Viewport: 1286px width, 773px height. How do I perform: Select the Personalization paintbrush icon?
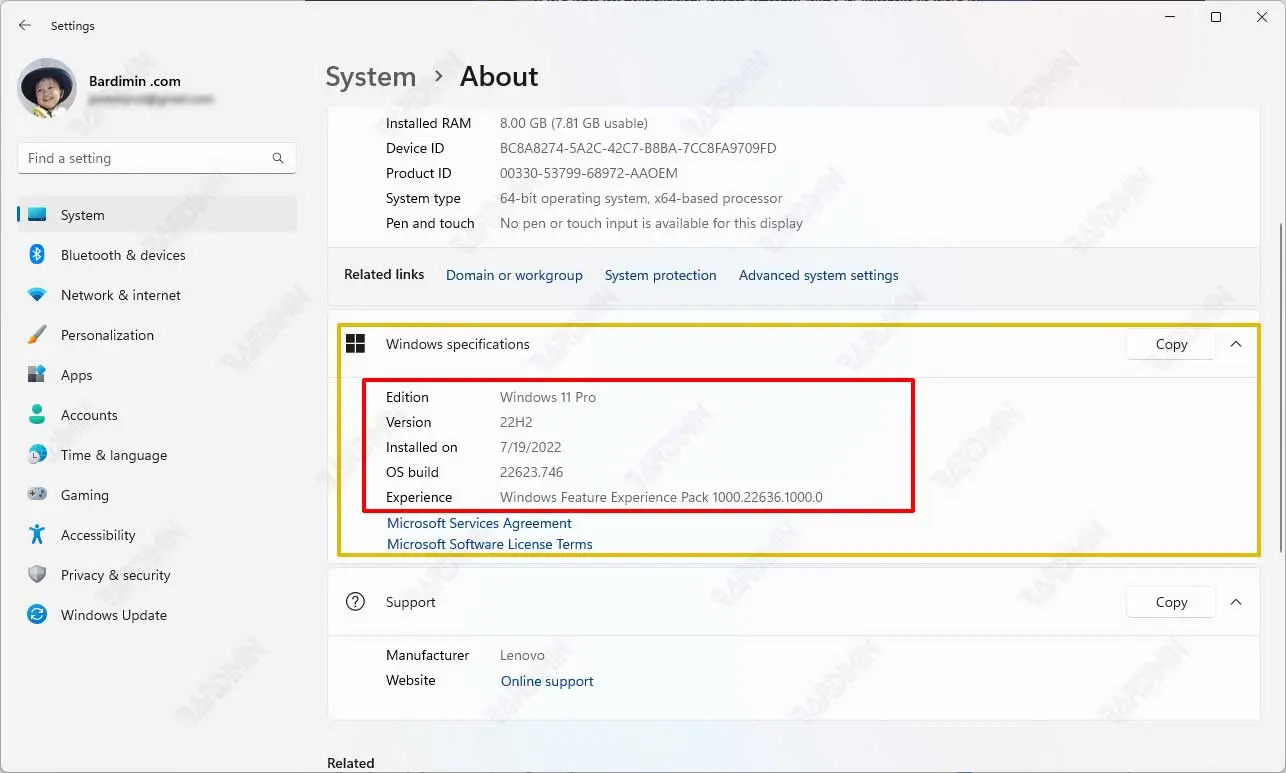coord(37,335)
